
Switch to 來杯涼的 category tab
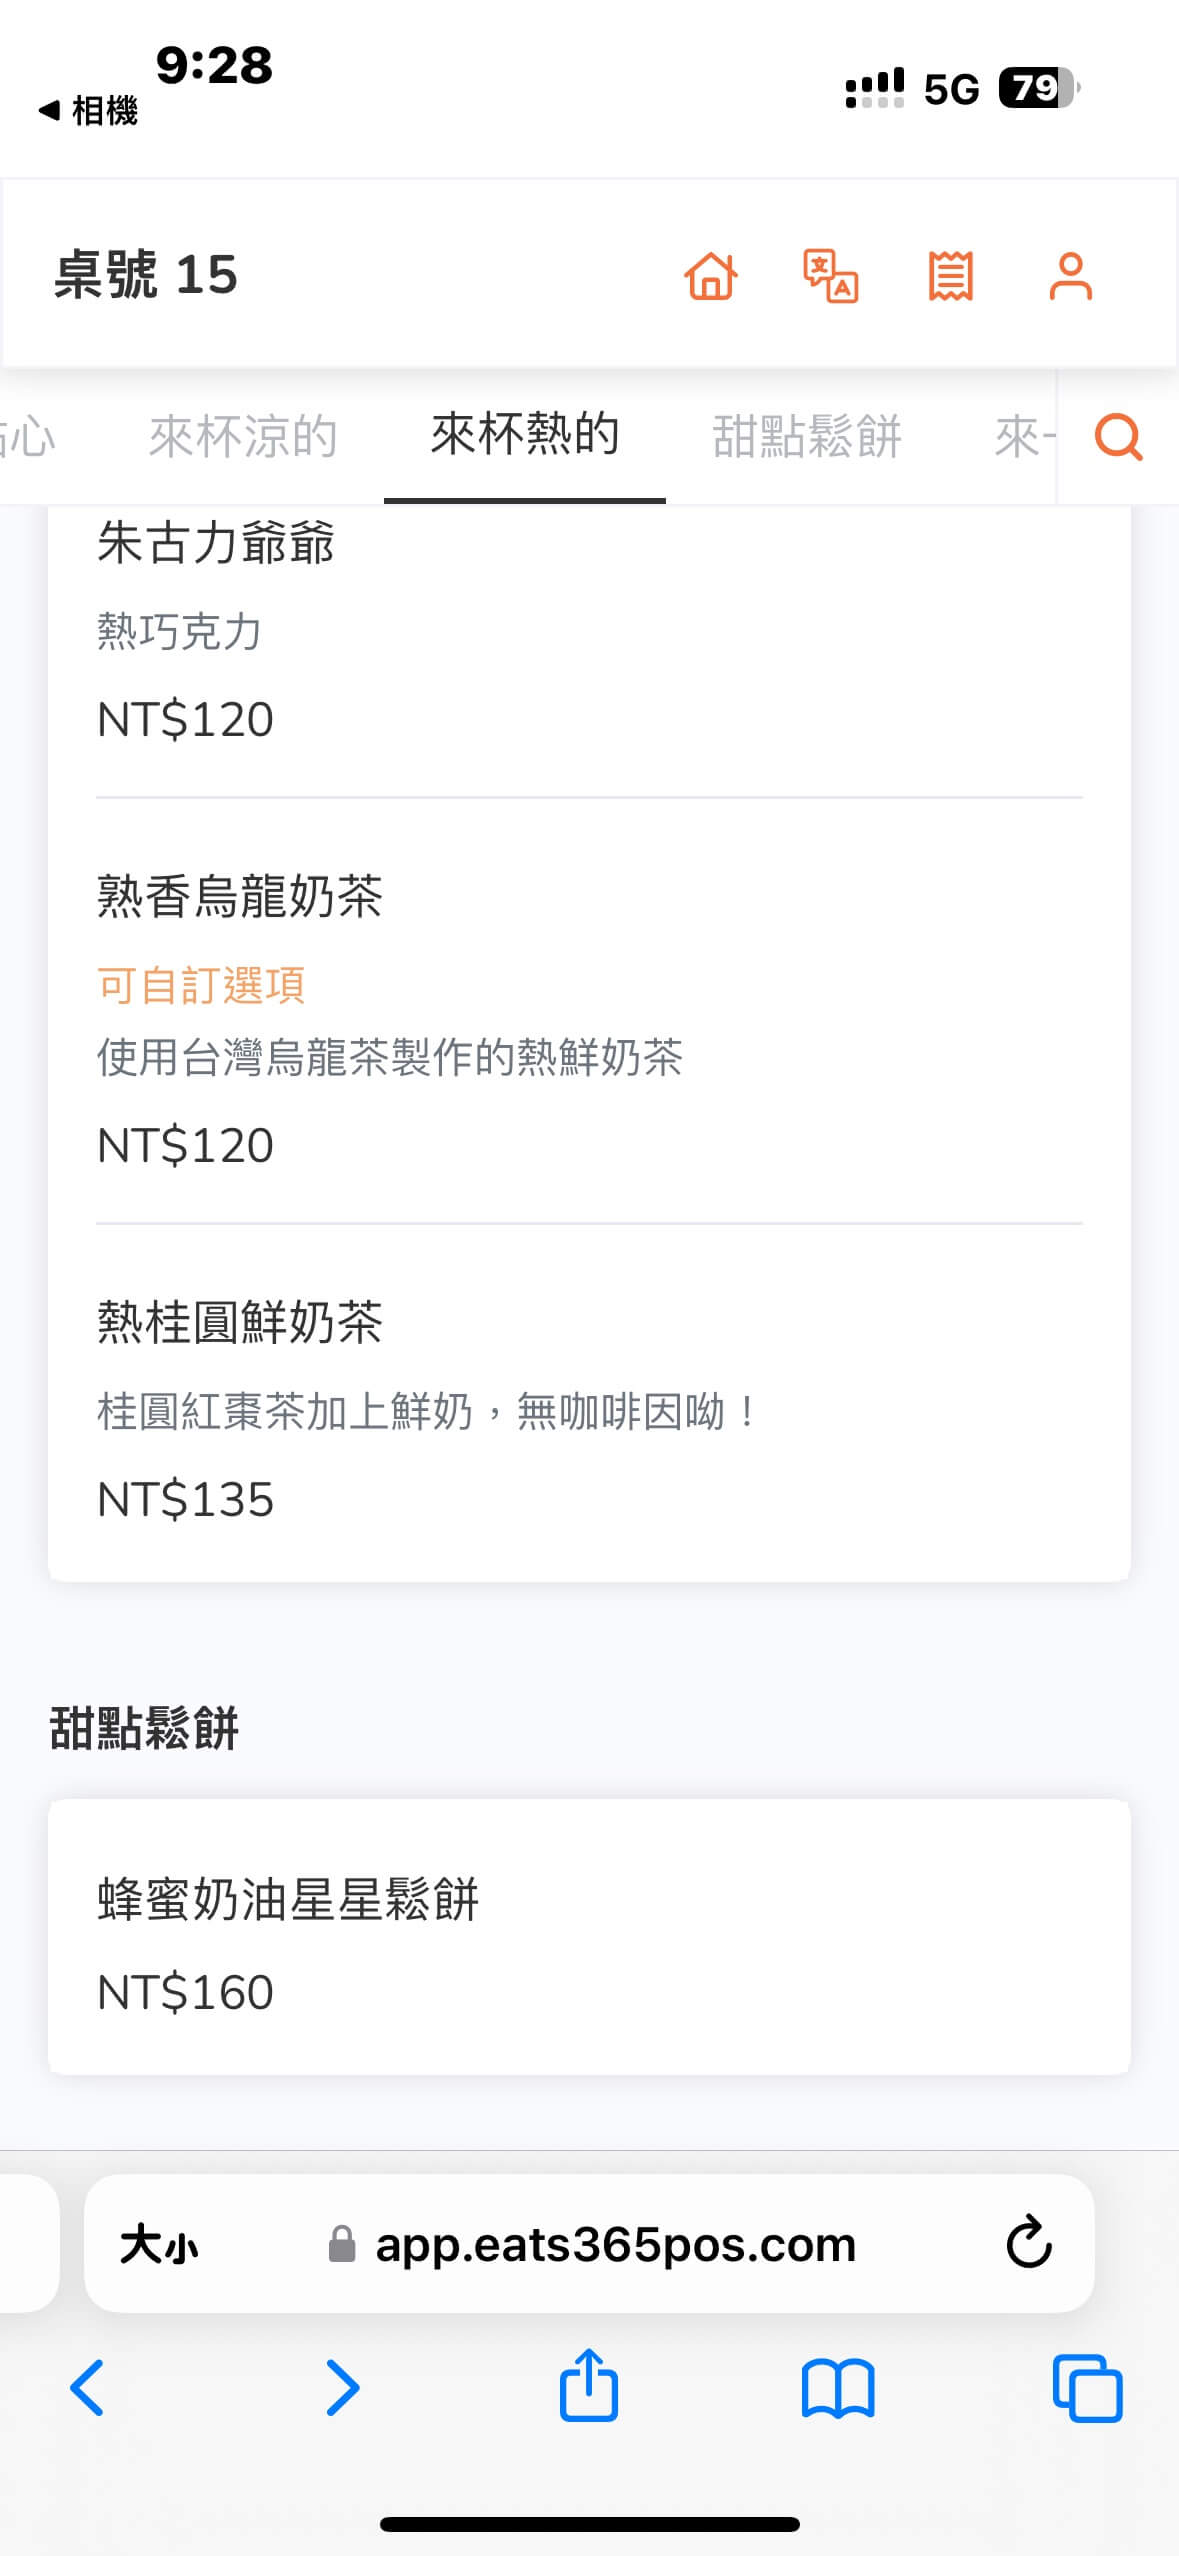pos(243,437)
